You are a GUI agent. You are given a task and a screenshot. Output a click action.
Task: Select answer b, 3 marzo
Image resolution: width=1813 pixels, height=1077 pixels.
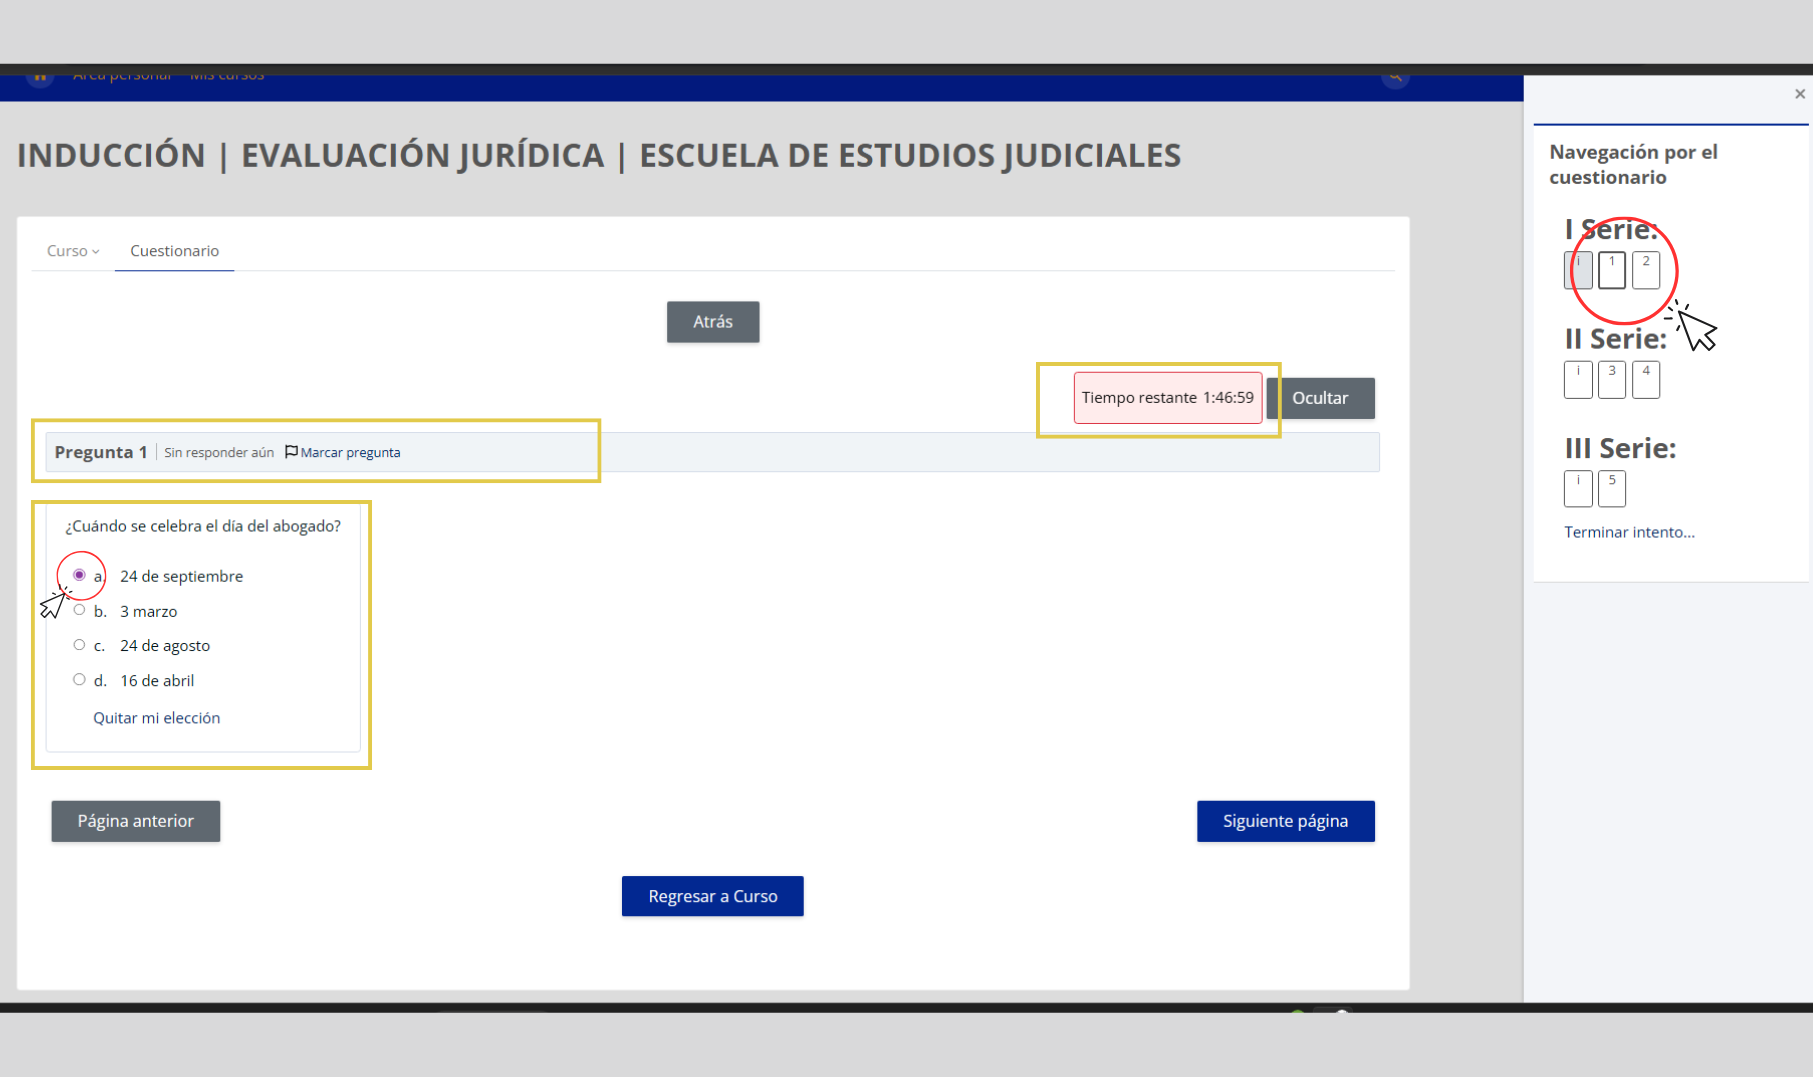click(x=79, y=609)
